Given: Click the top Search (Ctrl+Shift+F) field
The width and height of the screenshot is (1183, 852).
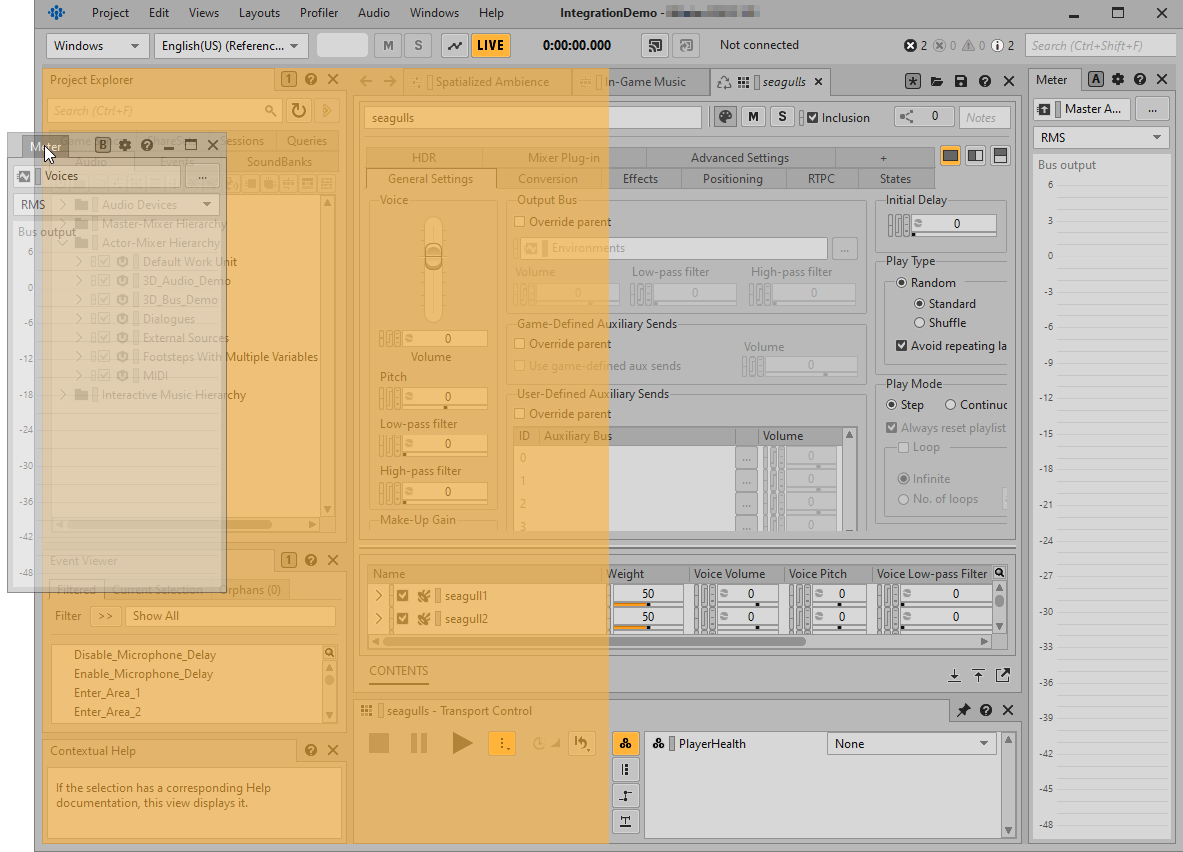Looking at the screenshot, I should 1100,45.
